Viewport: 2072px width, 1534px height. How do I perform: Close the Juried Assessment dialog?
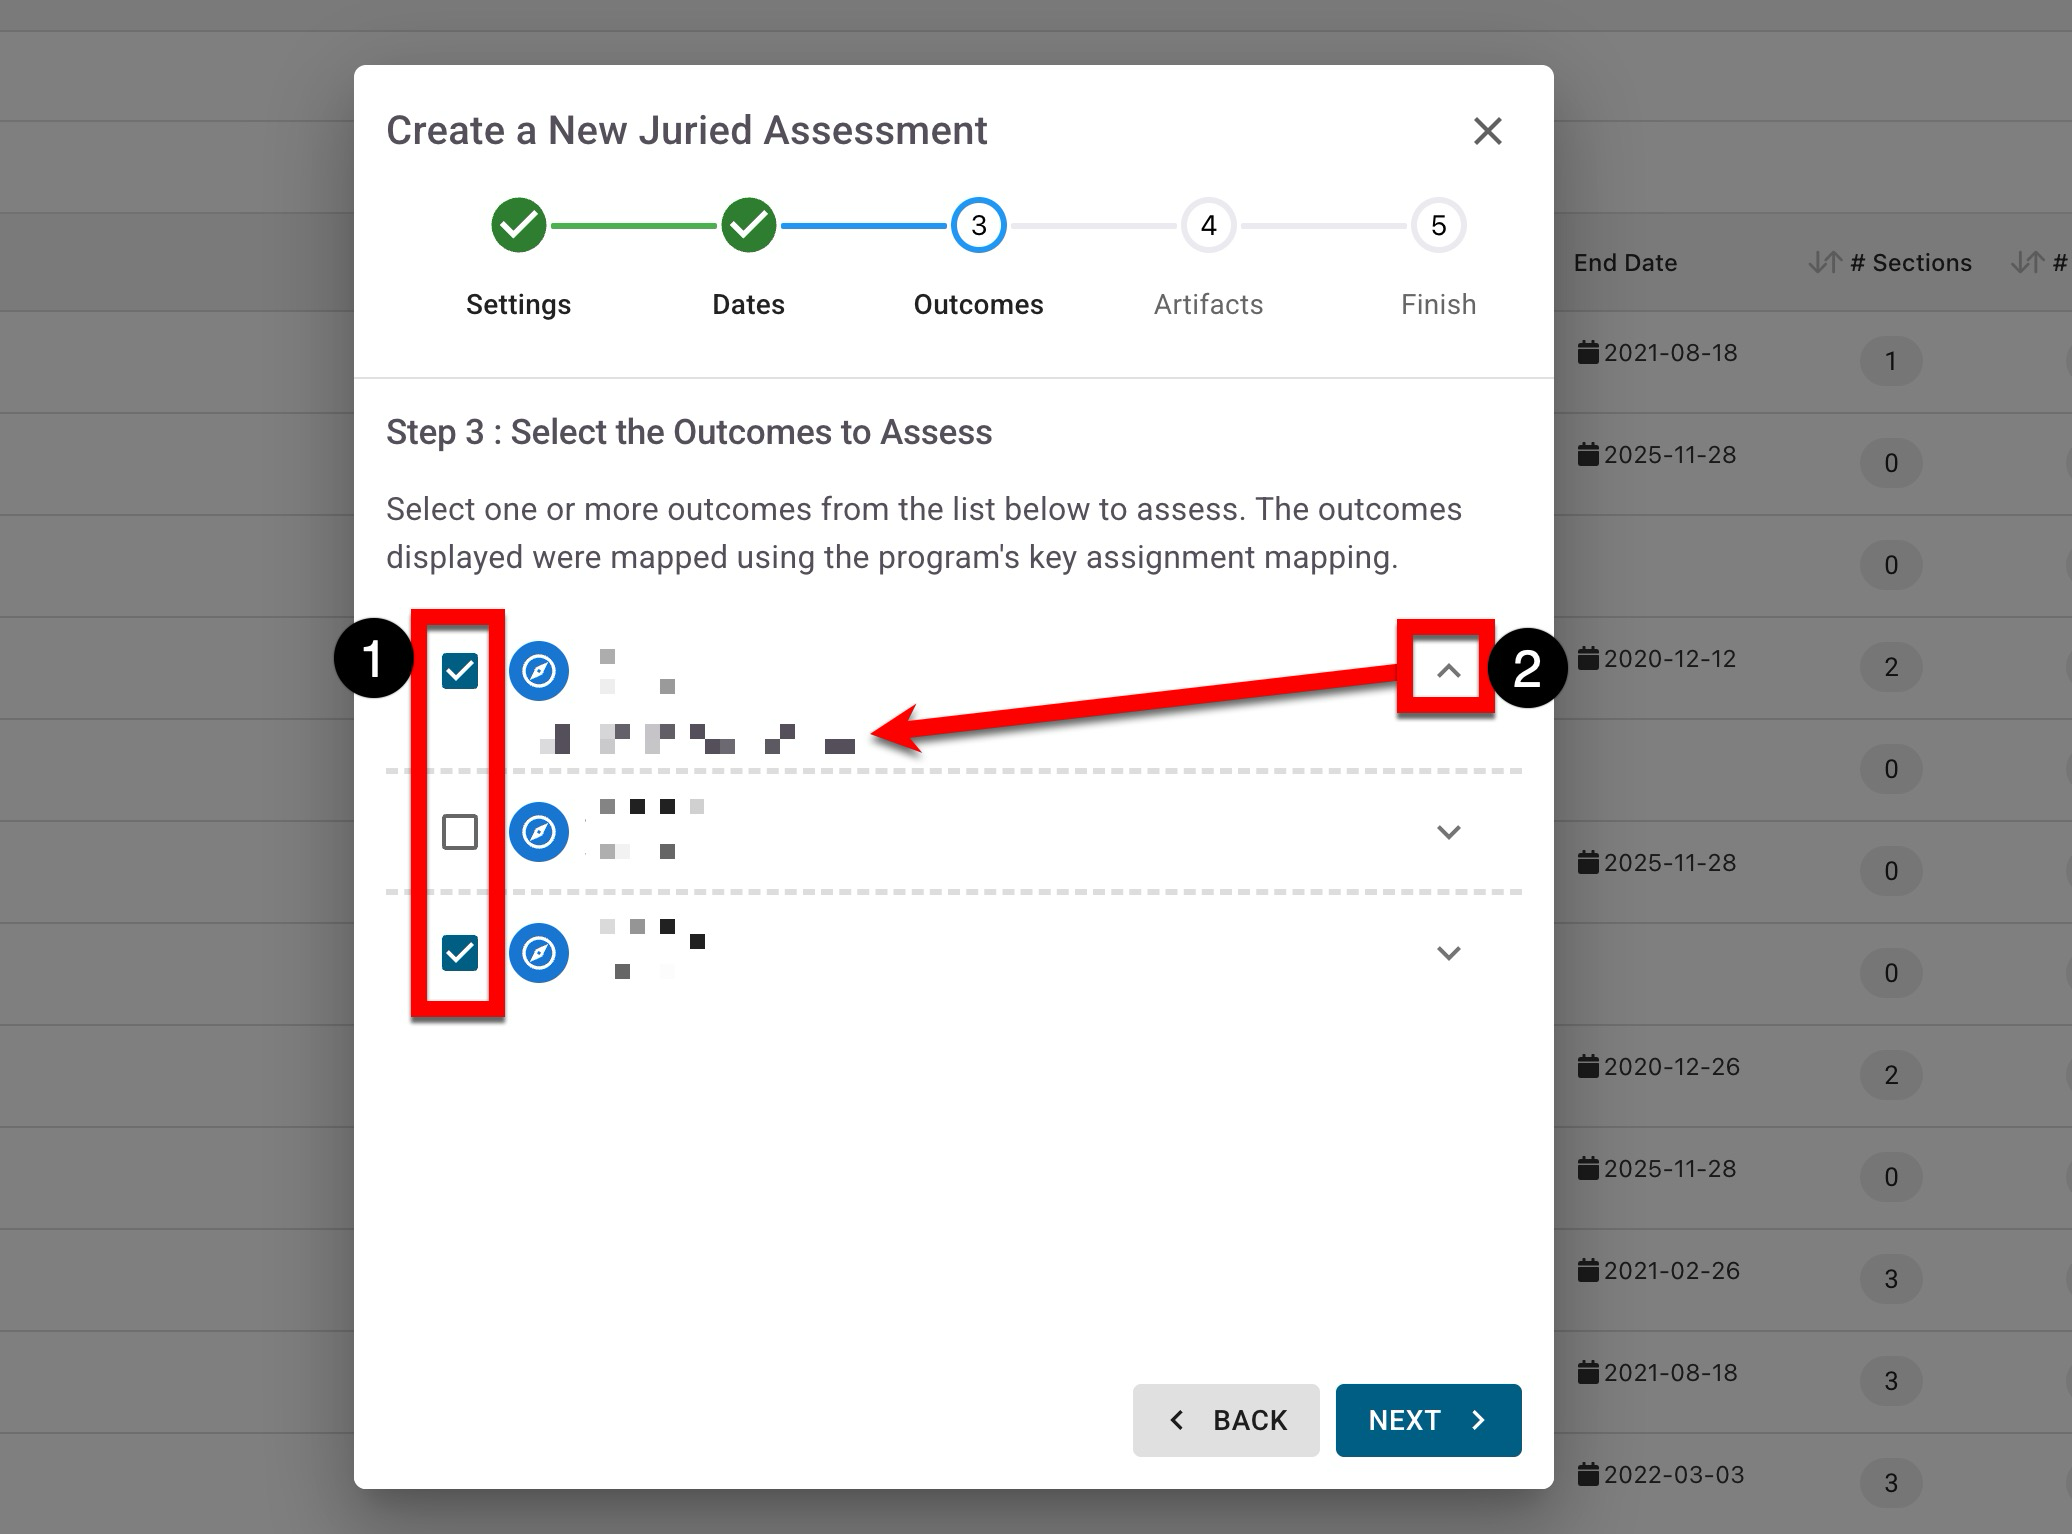click(x=1487, y=131)
